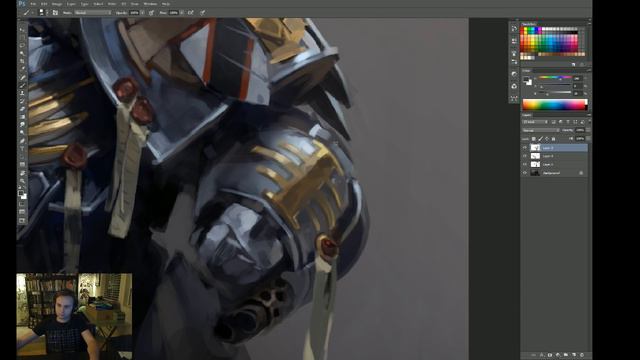Select the Lasso tool
Viewport: 640px width, 360px height.
click(22, 45)
